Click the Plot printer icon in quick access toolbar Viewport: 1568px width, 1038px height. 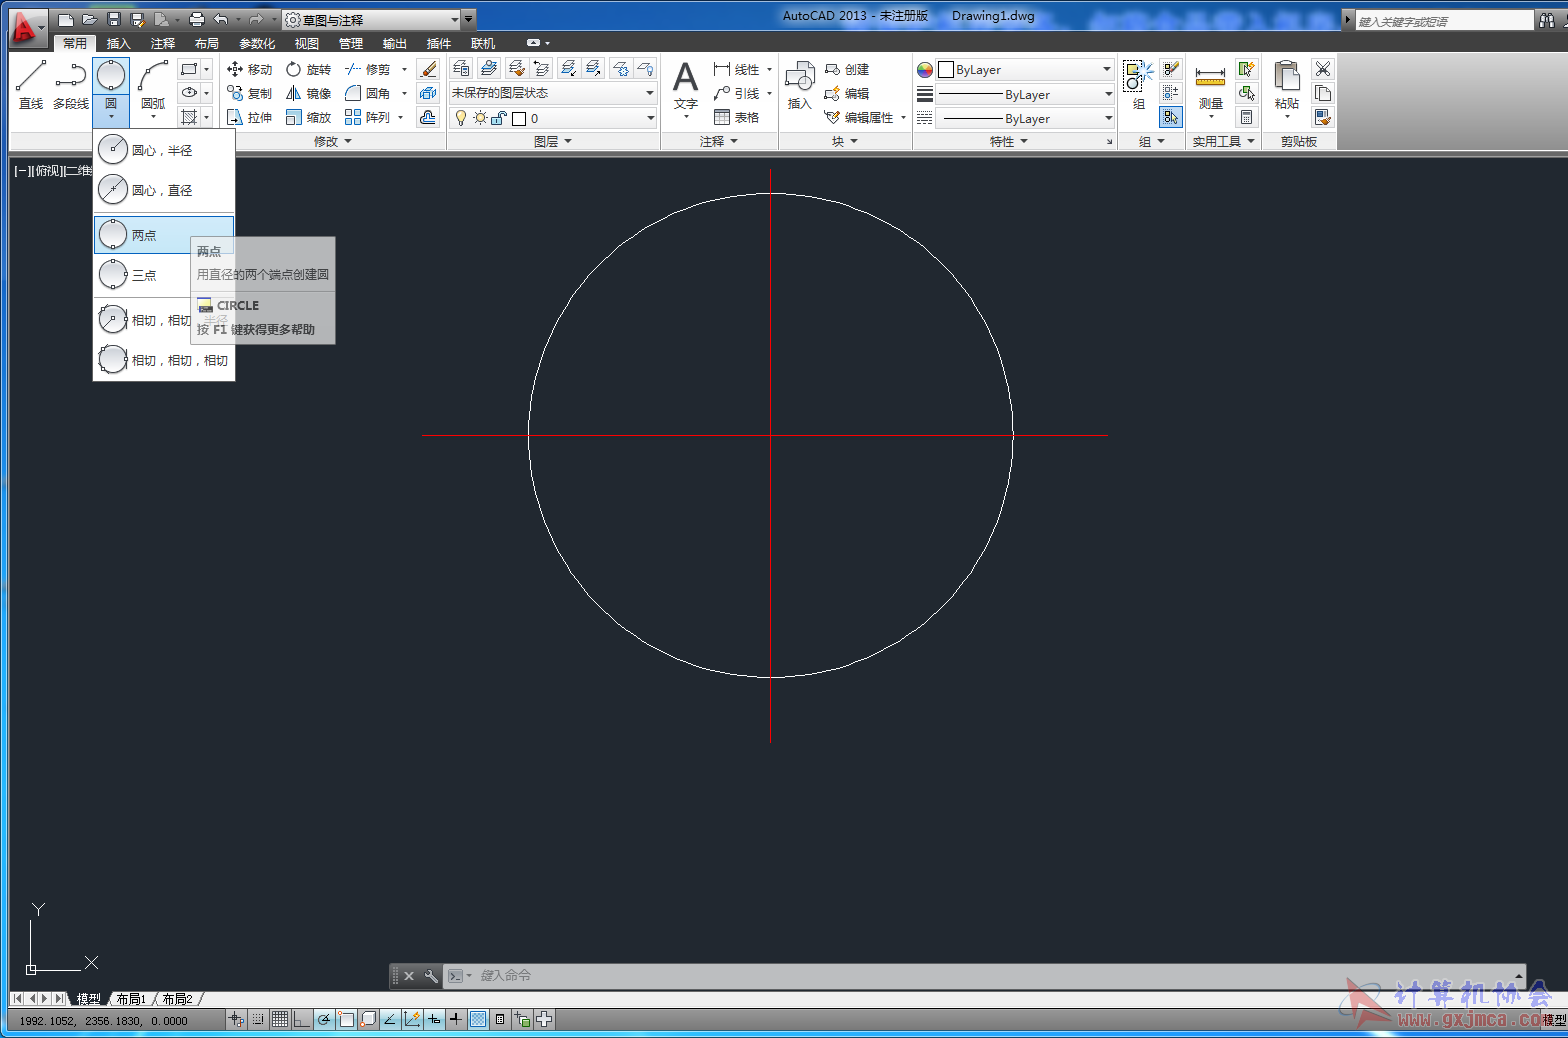(x=196, y=19)
